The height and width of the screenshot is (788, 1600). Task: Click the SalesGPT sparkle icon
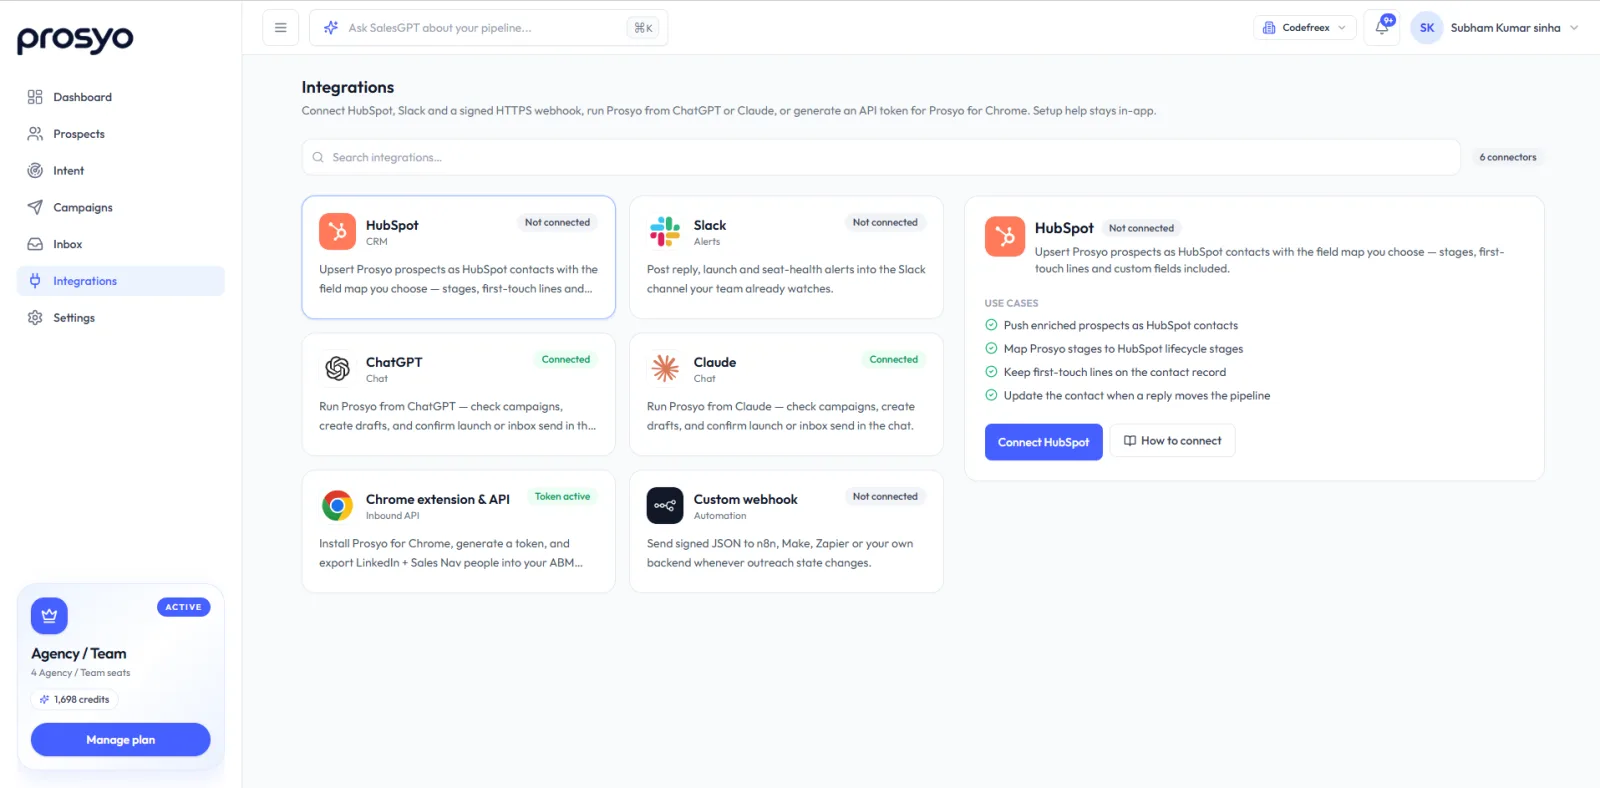331,28
